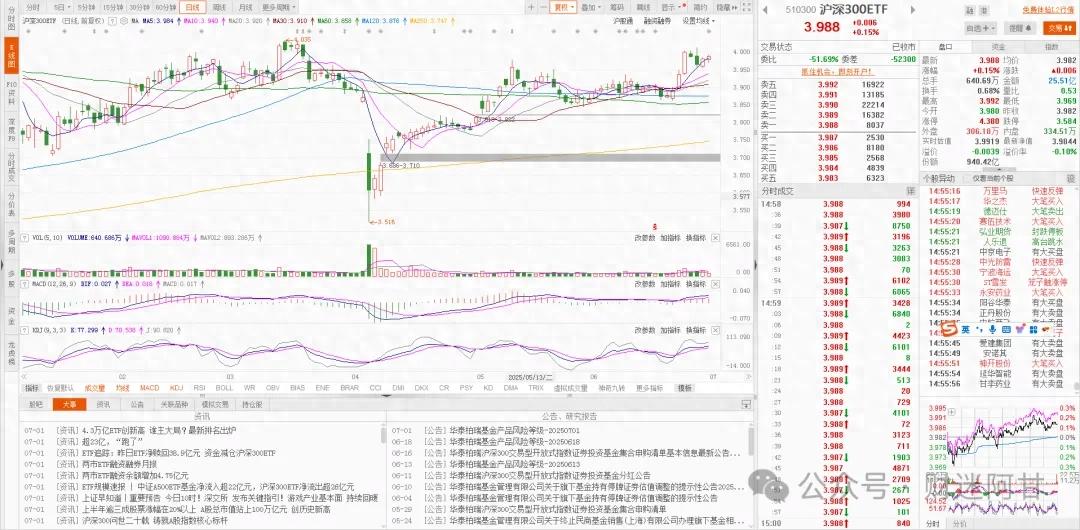The image size is (1080, 530).
Task: Click the news list vertical scrollbar
Action: [383, 434]
